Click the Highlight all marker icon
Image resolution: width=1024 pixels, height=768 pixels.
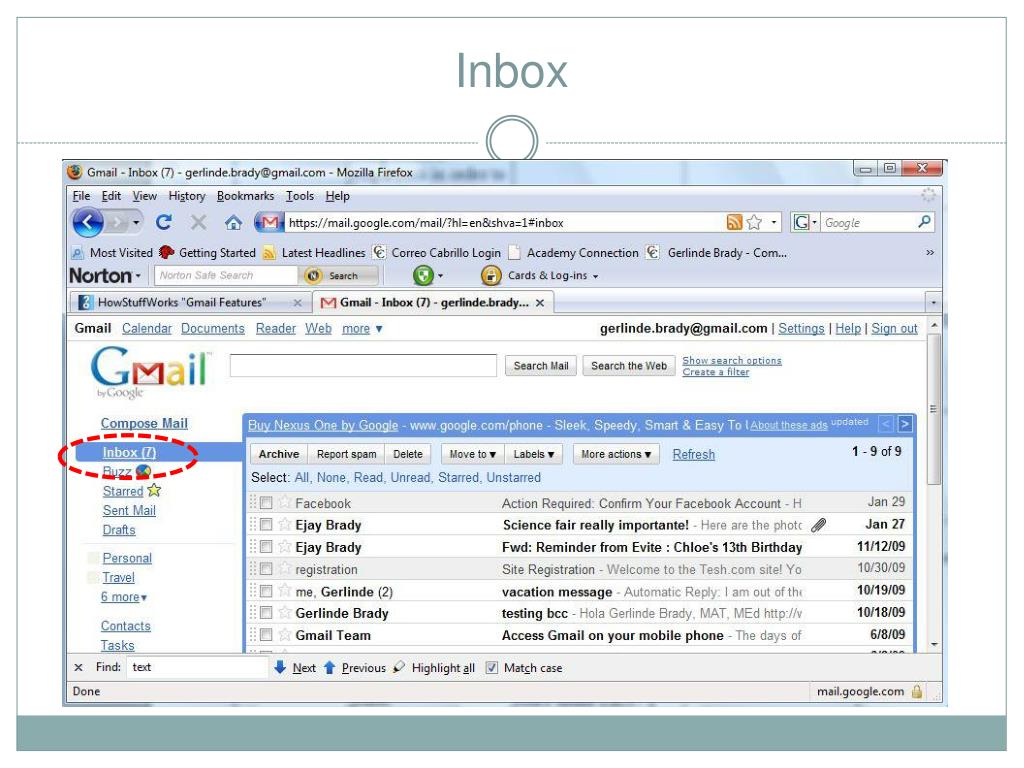[x=399, y=667]
